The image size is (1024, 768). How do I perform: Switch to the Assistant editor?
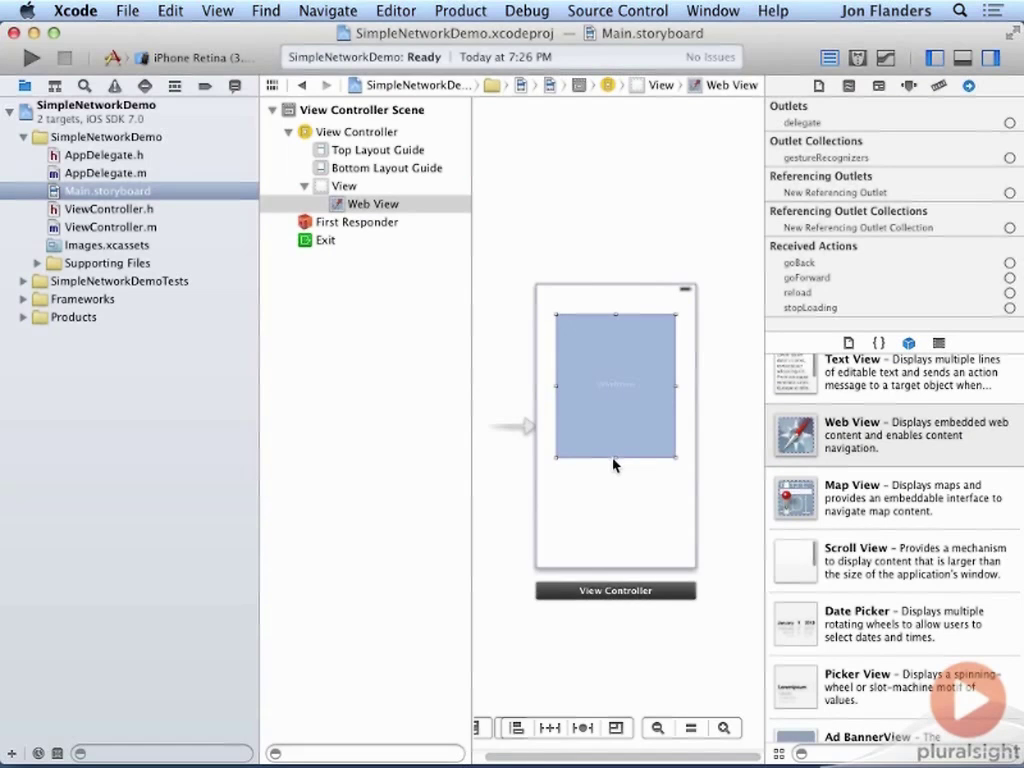pos(857,58)
